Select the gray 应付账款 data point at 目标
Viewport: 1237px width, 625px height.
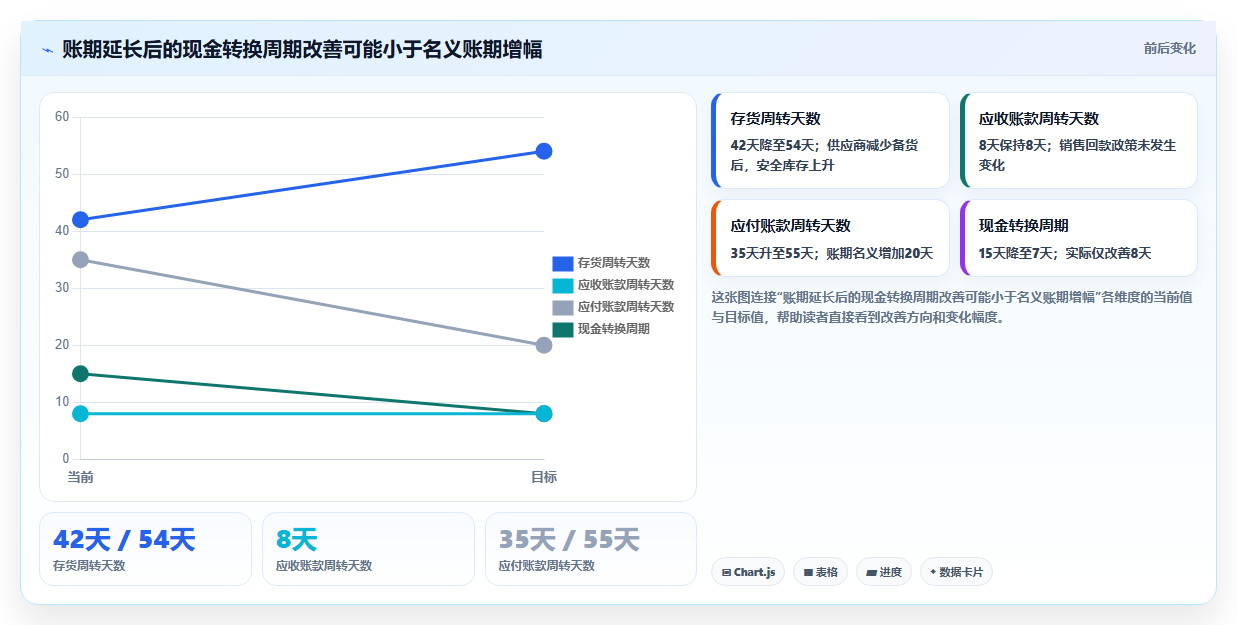click(544, 345)
